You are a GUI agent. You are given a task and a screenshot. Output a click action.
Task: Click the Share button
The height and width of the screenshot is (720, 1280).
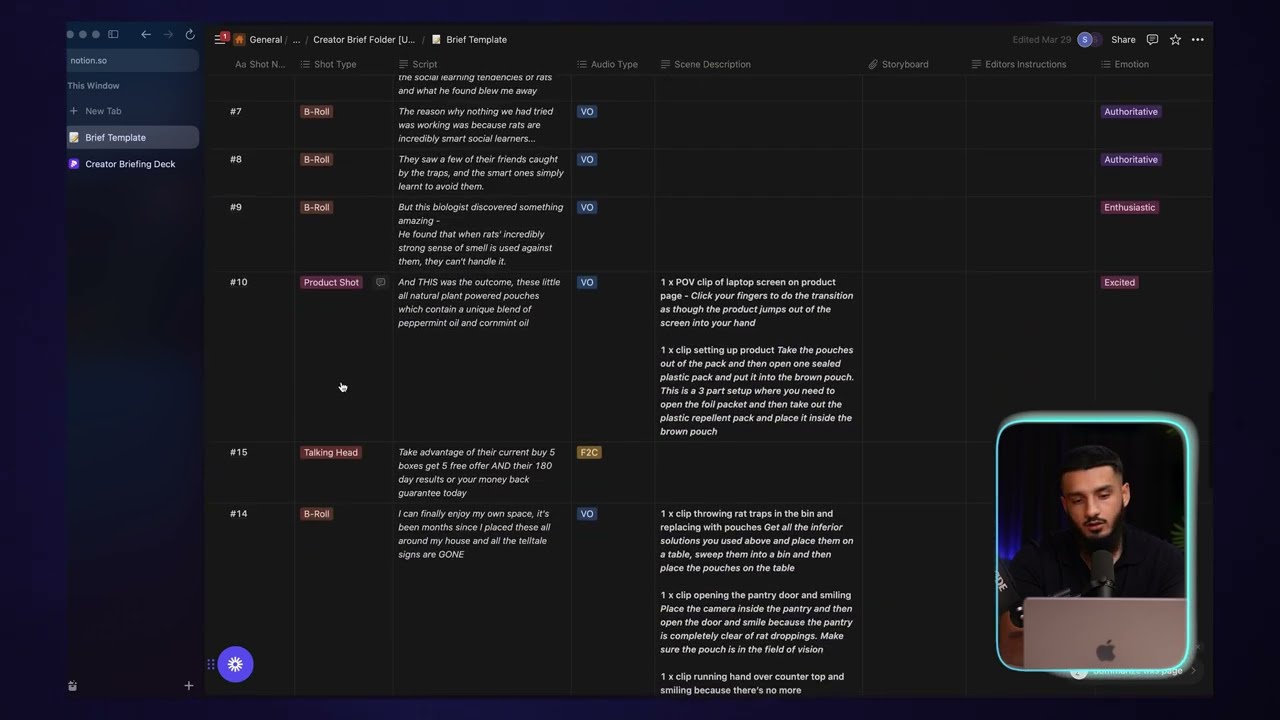pos(1123,40)
